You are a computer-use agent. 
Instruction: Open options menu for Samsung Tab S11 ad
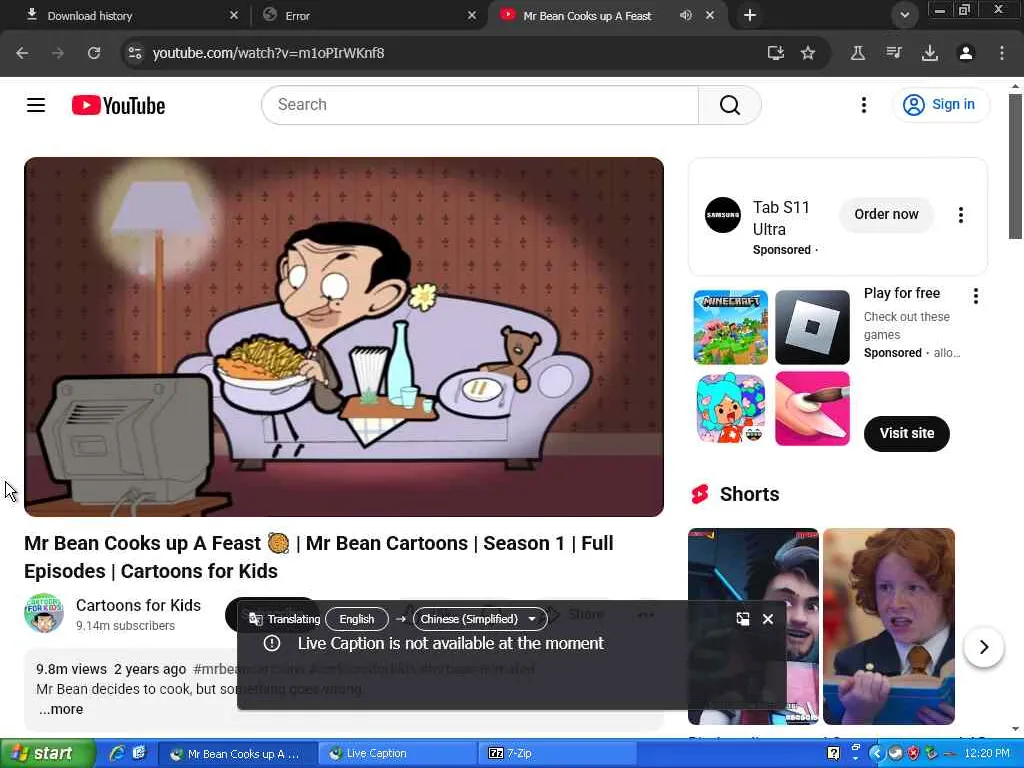pos(961,215)
